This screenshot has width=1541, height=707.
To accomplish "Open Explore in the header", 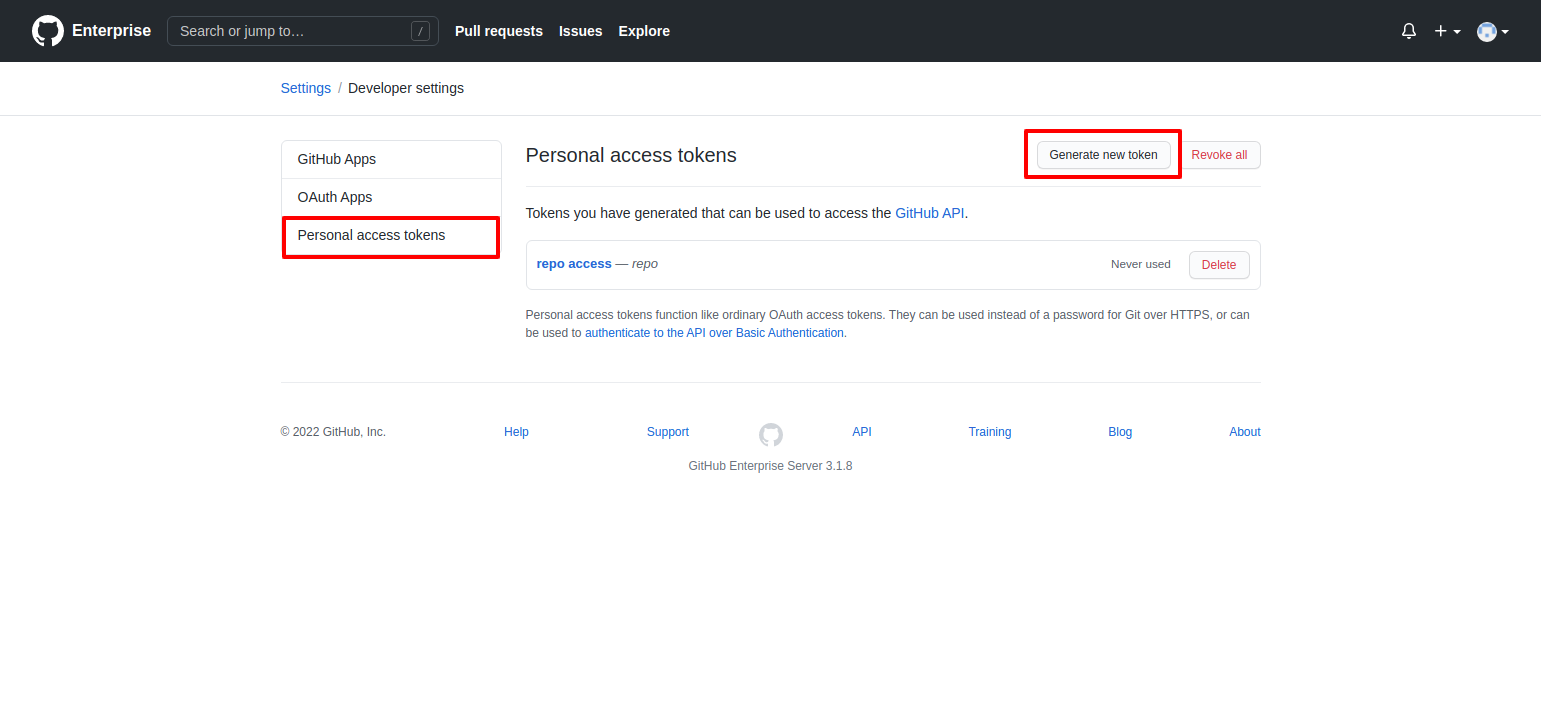I will coord(644,31).
